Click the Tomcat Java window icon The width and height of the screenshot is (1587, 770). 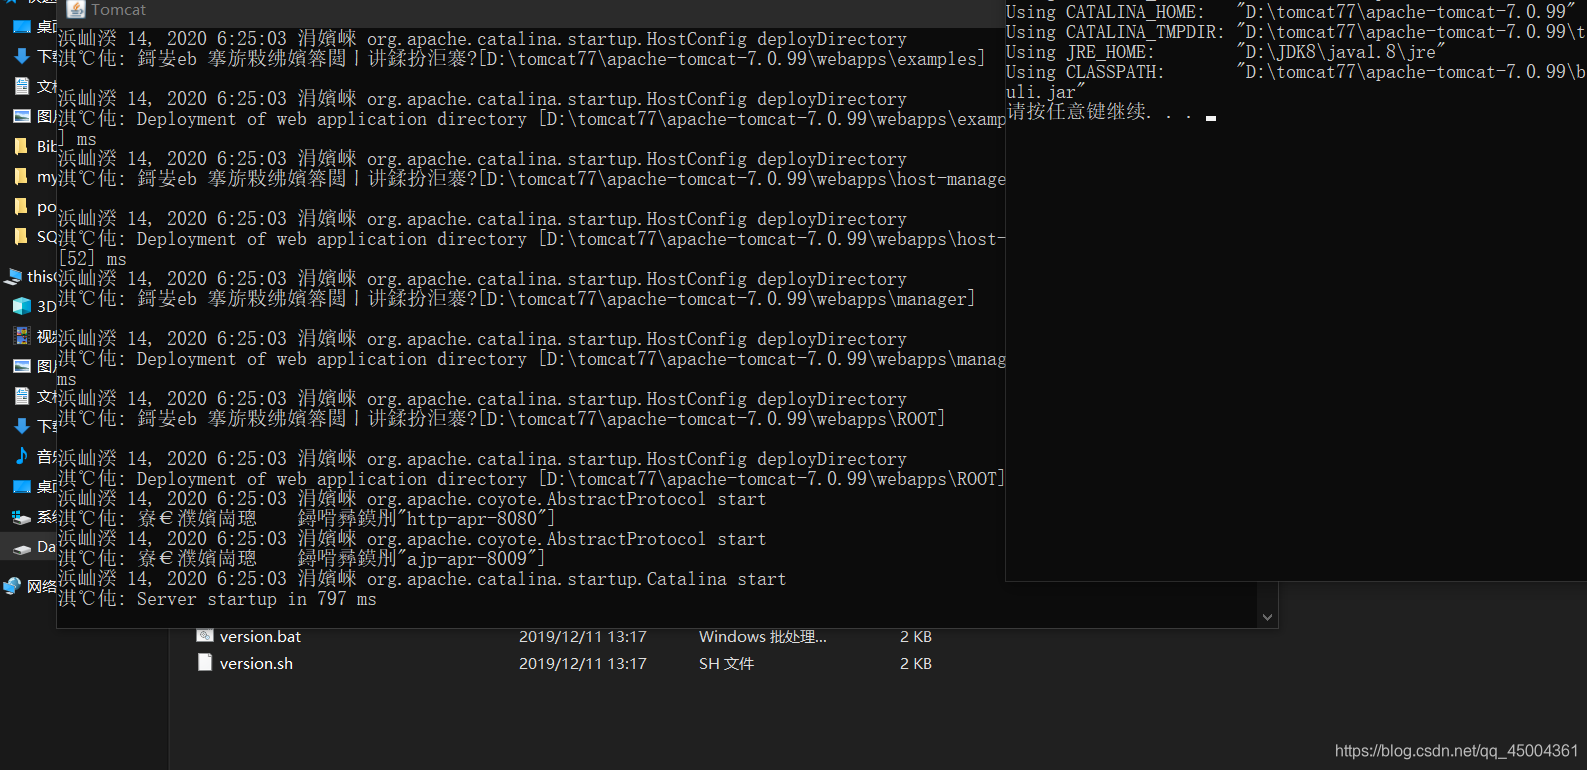tap(76, 9)
